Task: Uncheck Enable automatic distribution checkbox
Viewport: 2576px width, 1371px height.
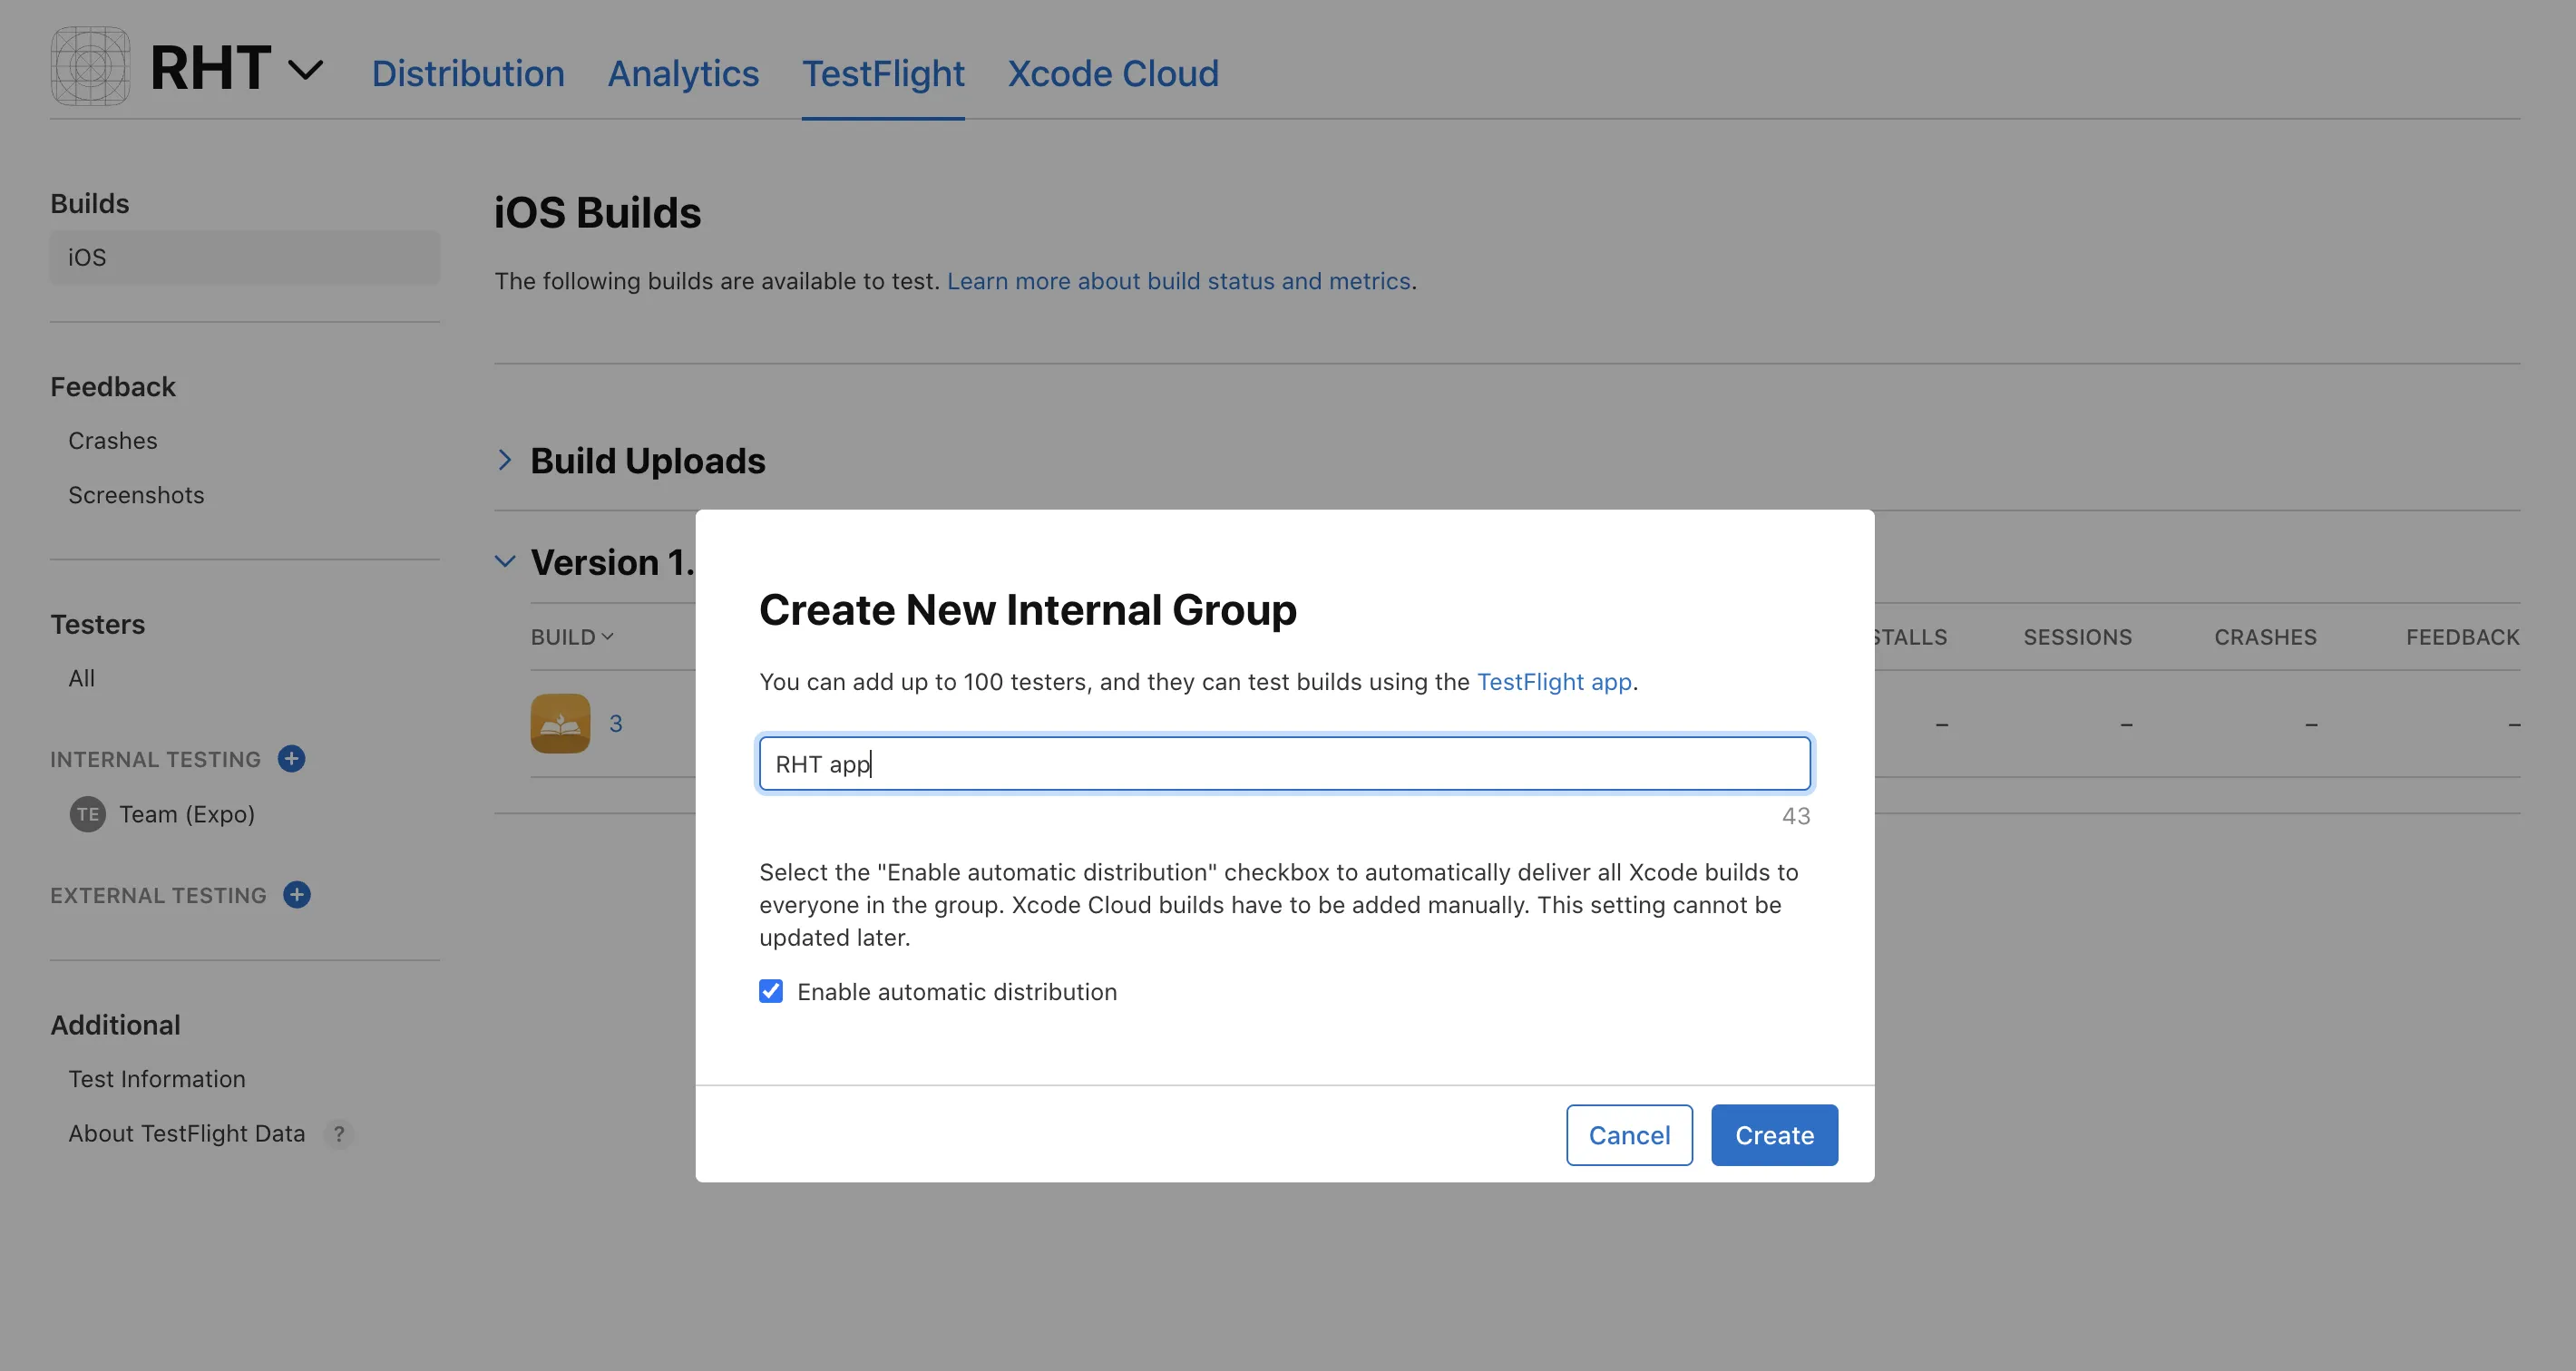Action: pos(771,991)
